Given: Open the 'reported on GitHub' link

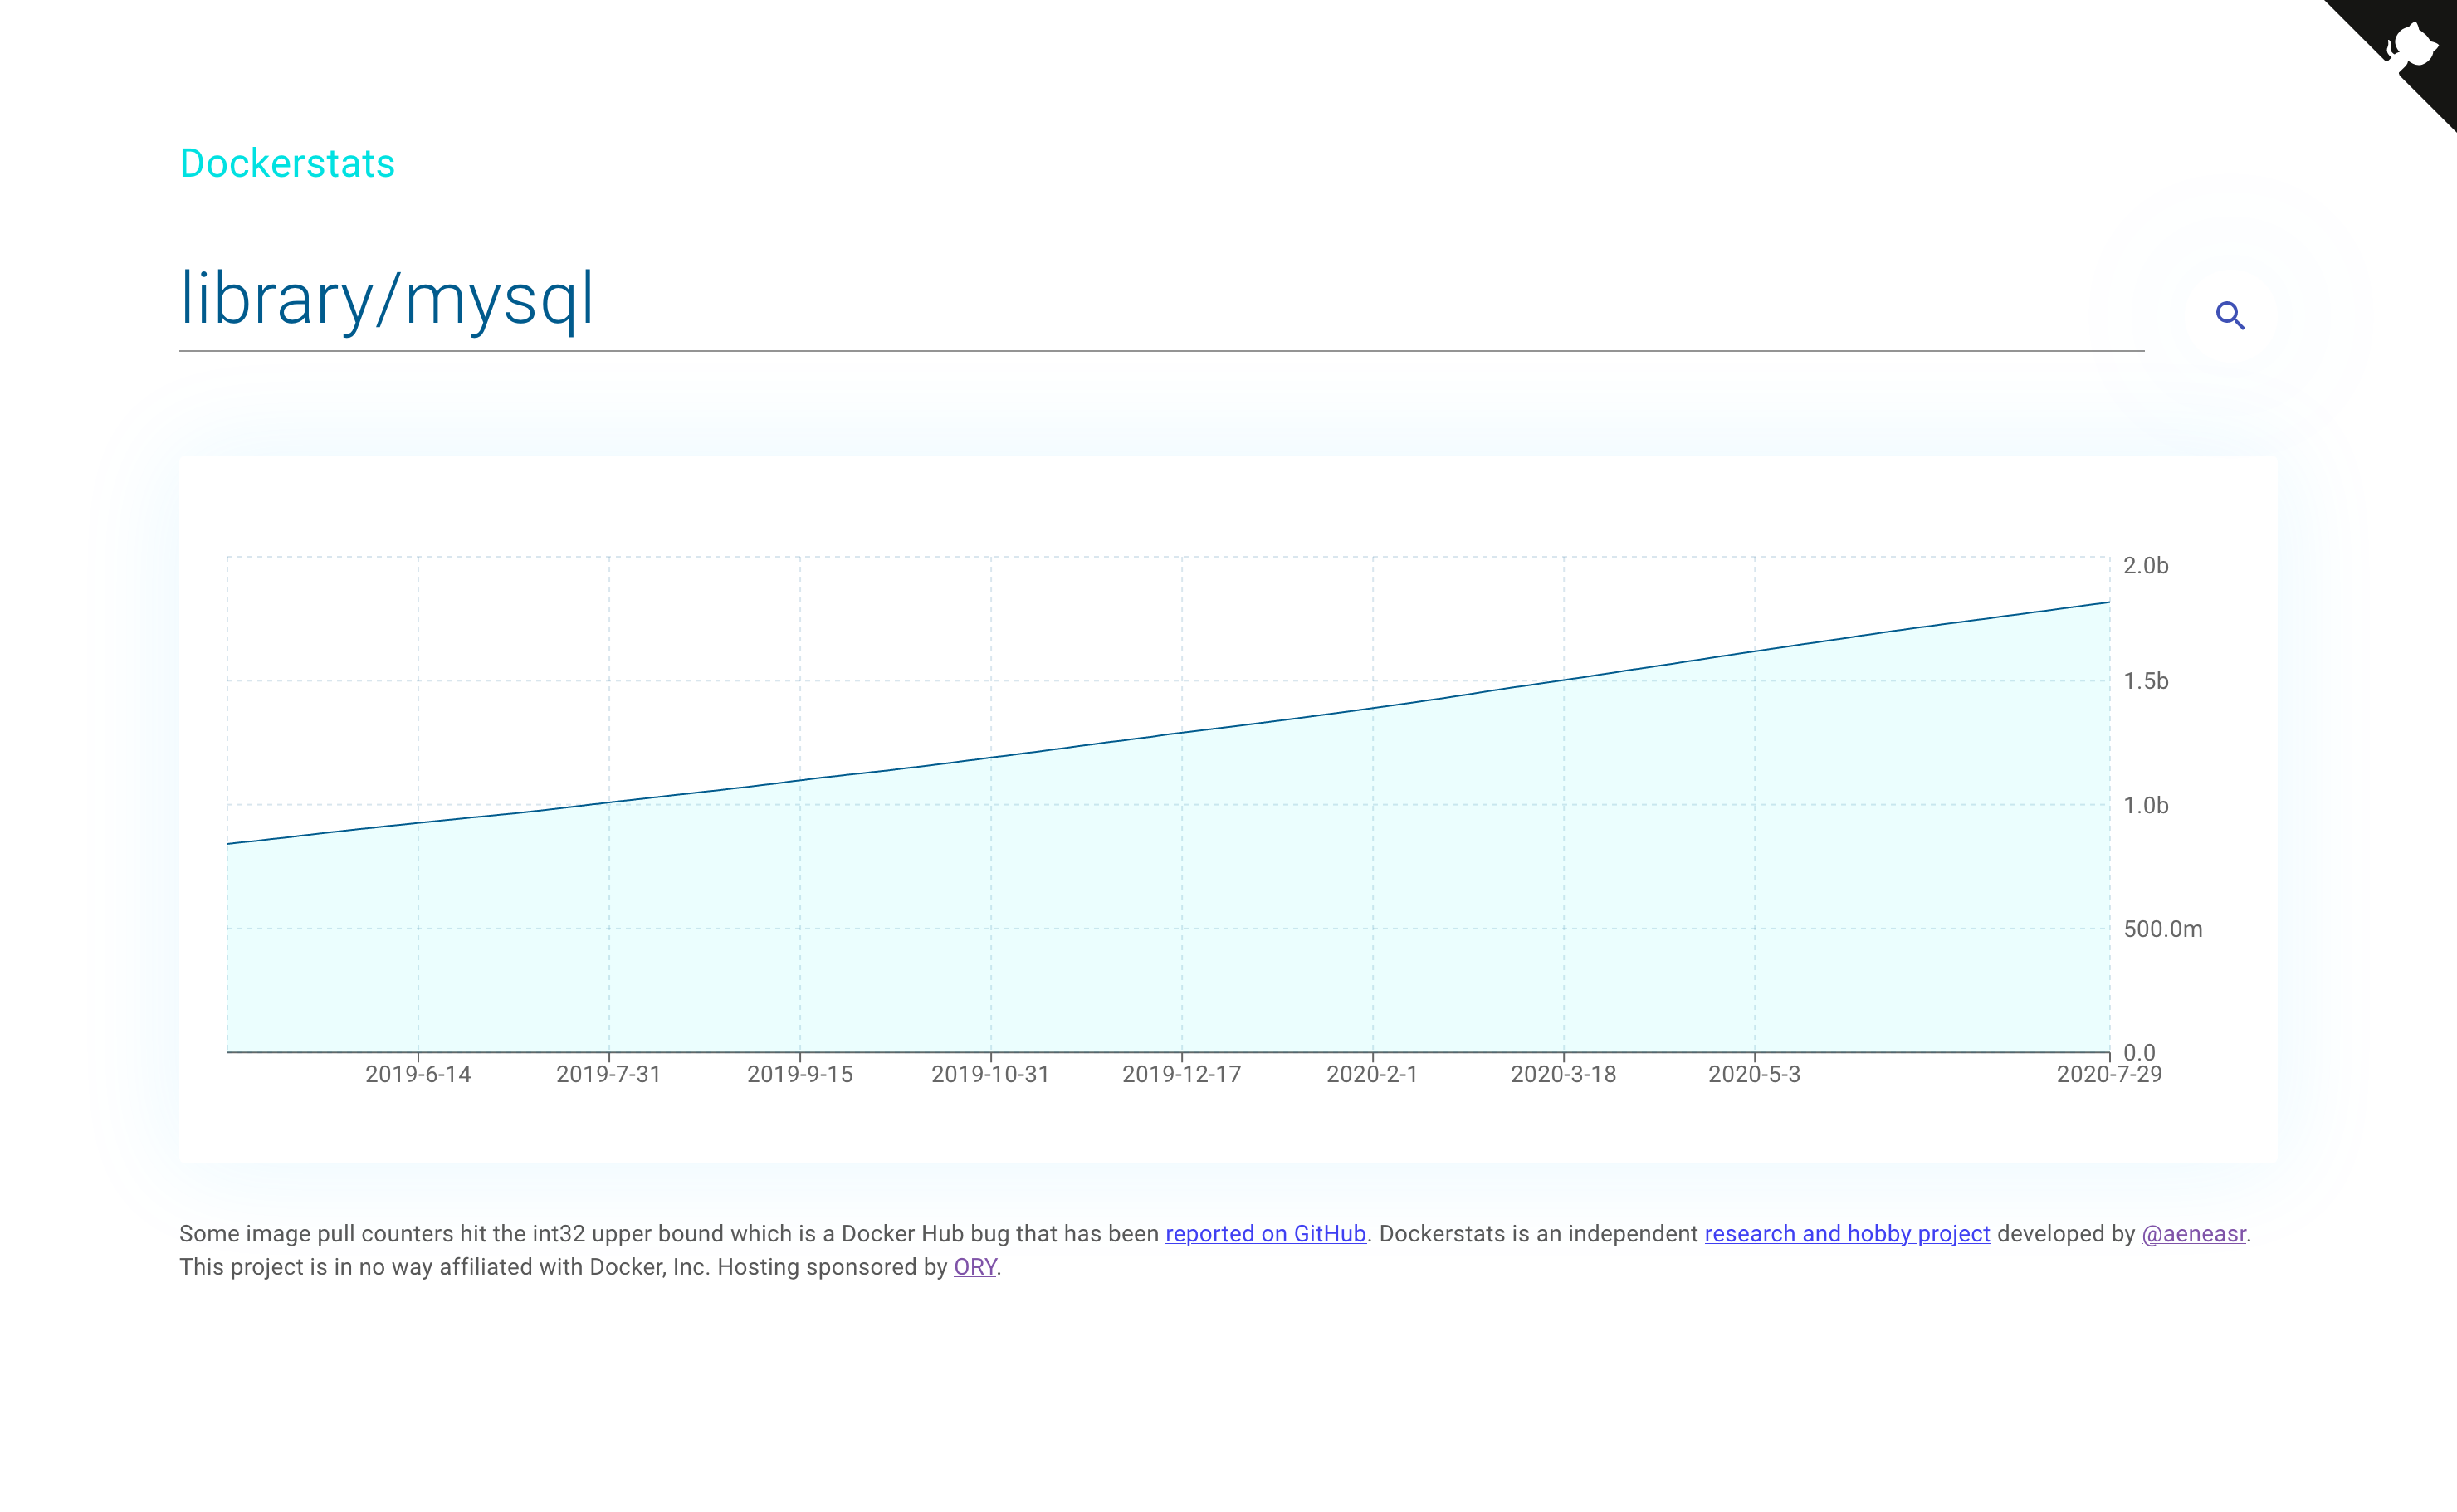Looking at the screenshot, I should pyautogui.click(x=1265, y=1233).
